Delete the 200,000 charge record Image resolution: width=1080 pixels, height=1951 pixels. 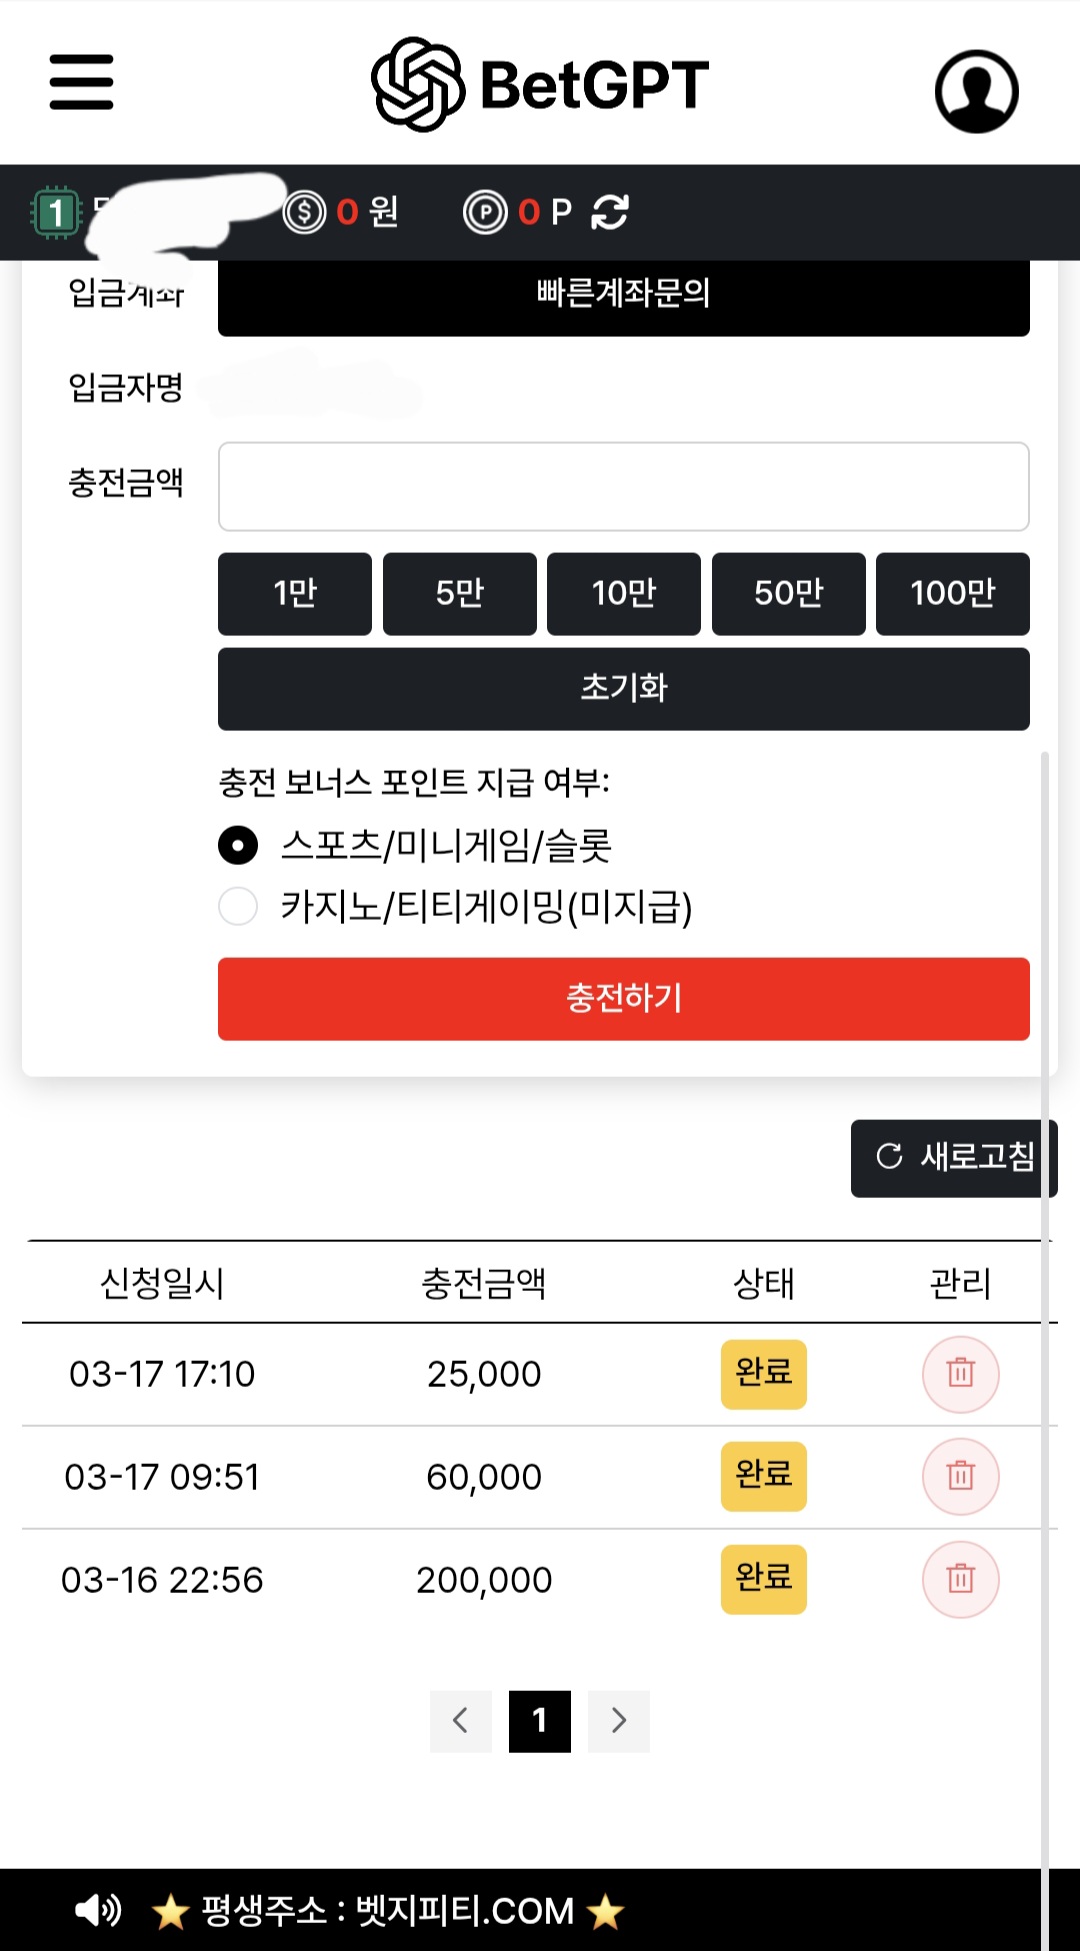point(960,1580)
